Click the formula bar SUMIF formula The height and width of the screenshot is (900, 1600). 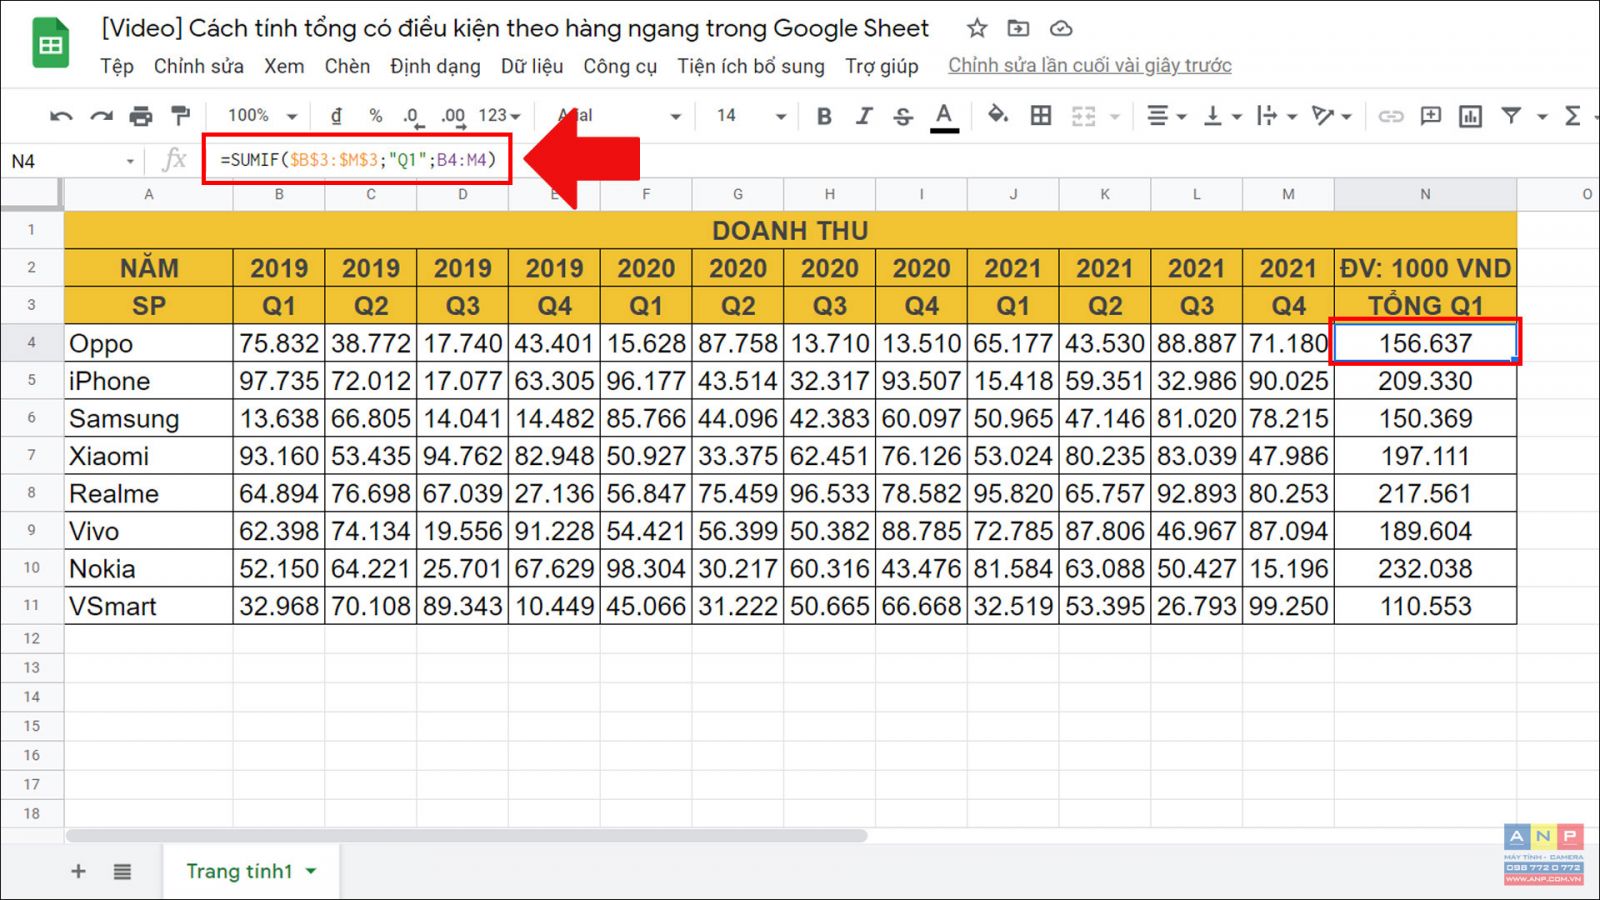[358, 160]
